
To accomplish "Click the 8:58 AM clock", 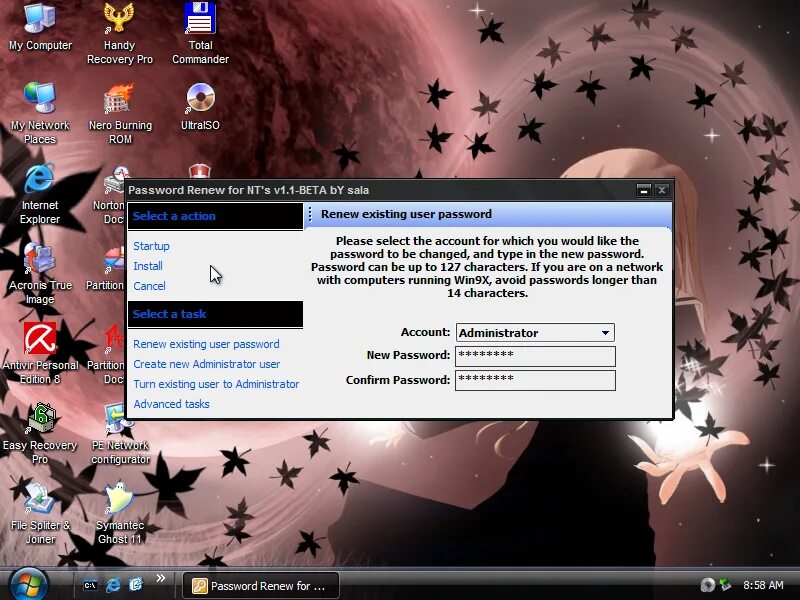I will pos(763,585).
